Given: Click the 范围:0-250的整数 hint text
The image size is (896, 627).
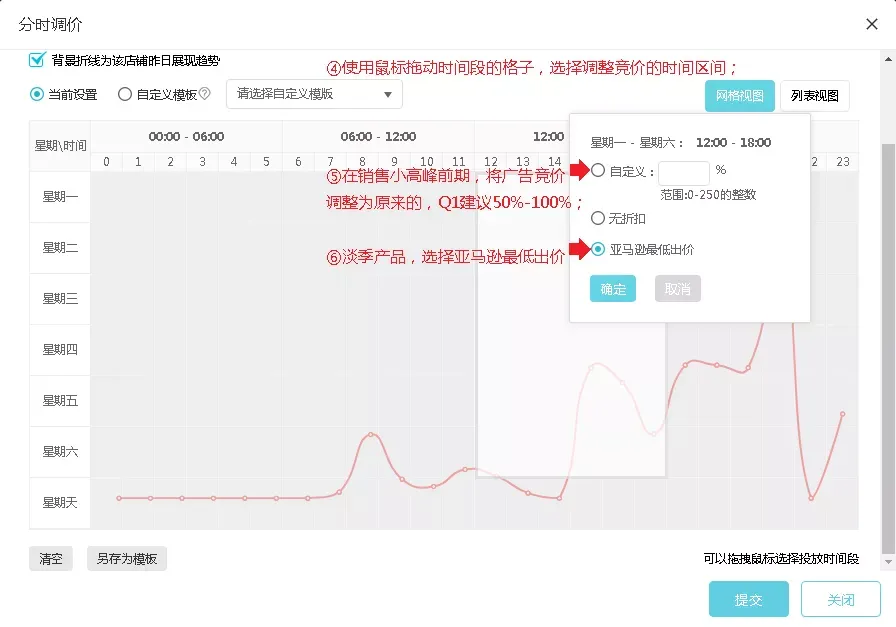Looking at the screenshot, I should point(708,195).
